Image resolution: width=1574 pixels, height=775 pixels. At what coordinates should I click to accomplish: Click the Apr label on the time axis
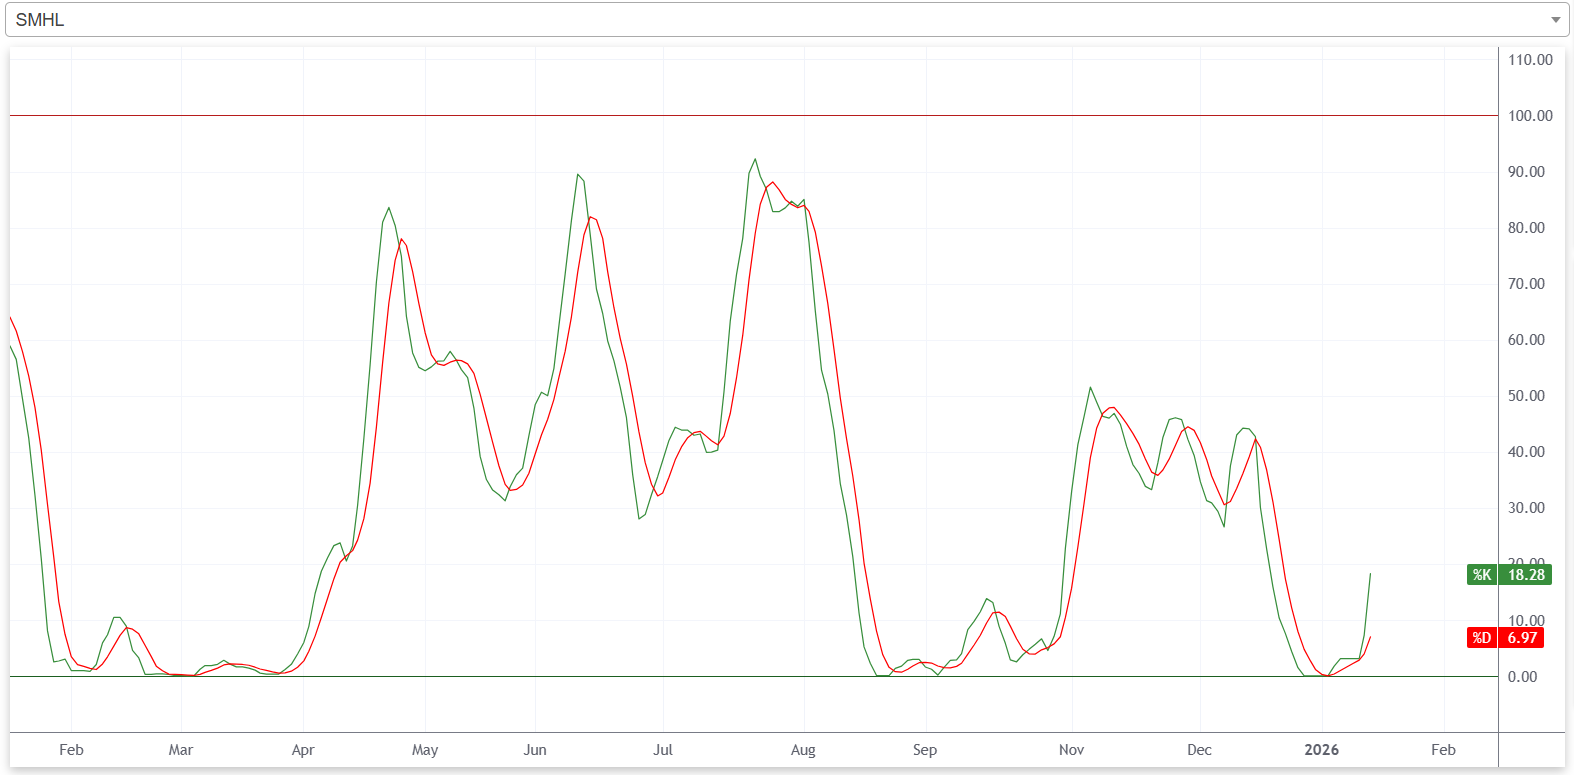[x=303, y=750]
